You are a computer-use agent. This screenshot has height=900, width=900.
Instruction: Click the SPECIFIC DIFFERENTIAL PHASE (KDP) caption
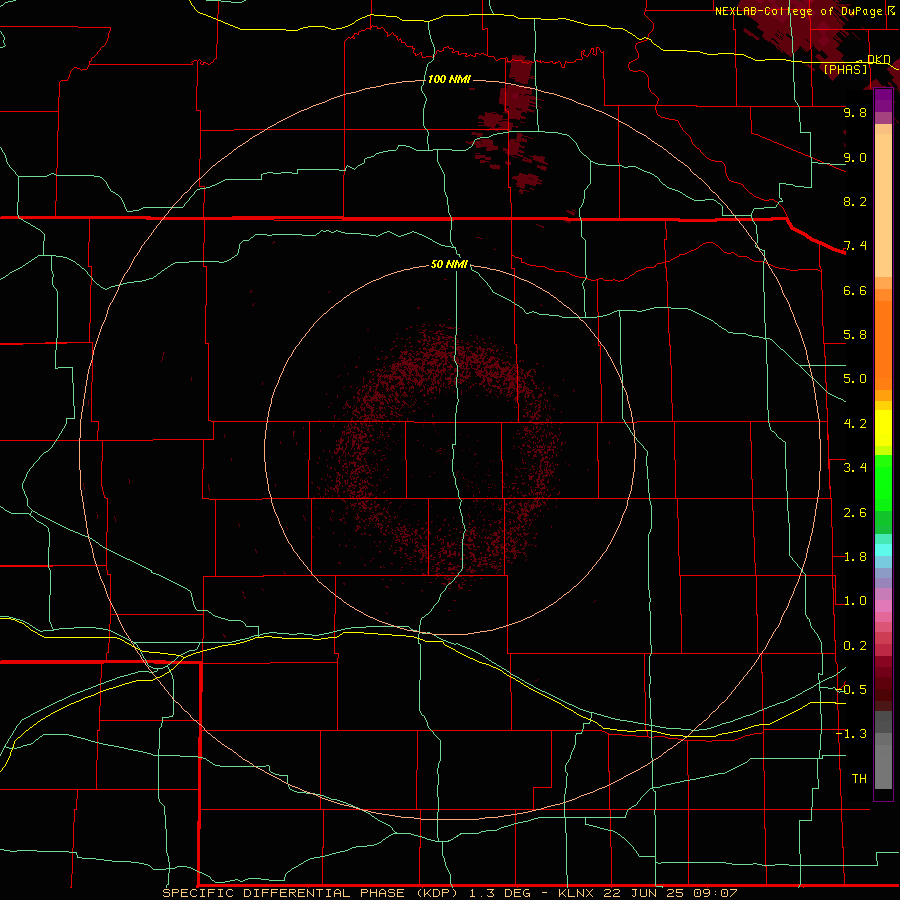pyautogui.click(x=311, y=893)
